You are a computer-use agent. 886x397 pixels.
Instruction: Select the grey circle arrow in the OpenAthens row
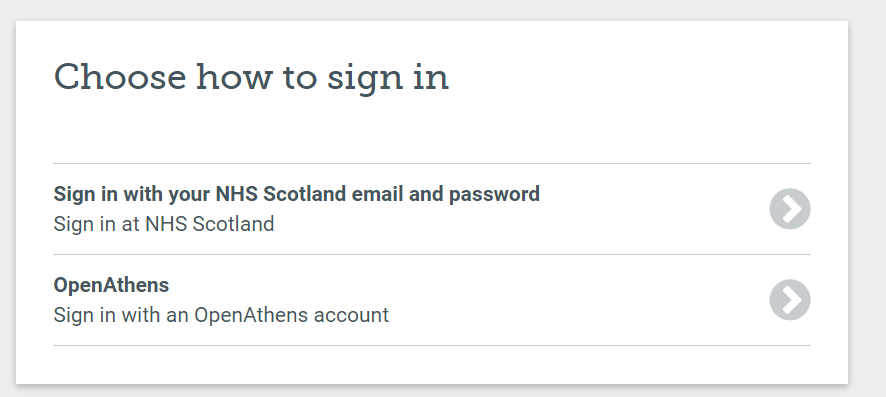coord(789,299)
